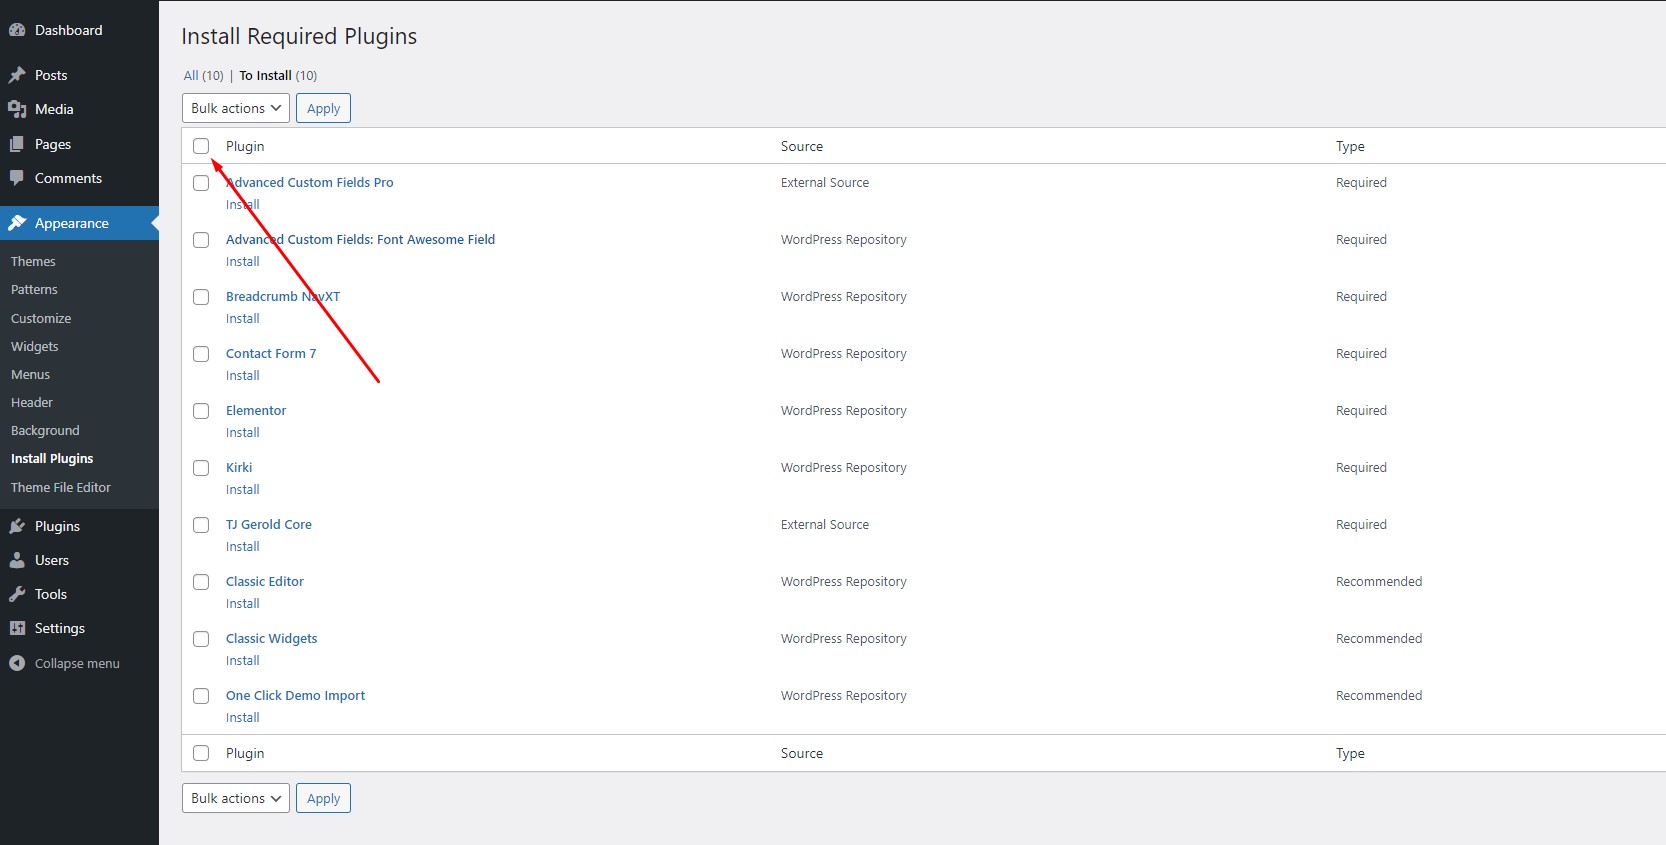Check the Elementor plugin checkbox

point(201,411)
